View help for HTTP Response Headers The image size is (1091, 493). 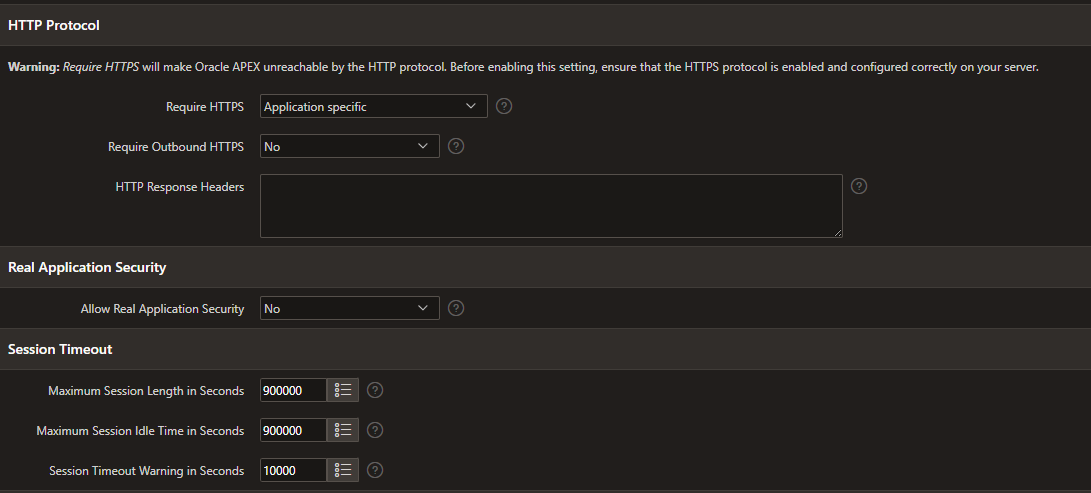859,186
